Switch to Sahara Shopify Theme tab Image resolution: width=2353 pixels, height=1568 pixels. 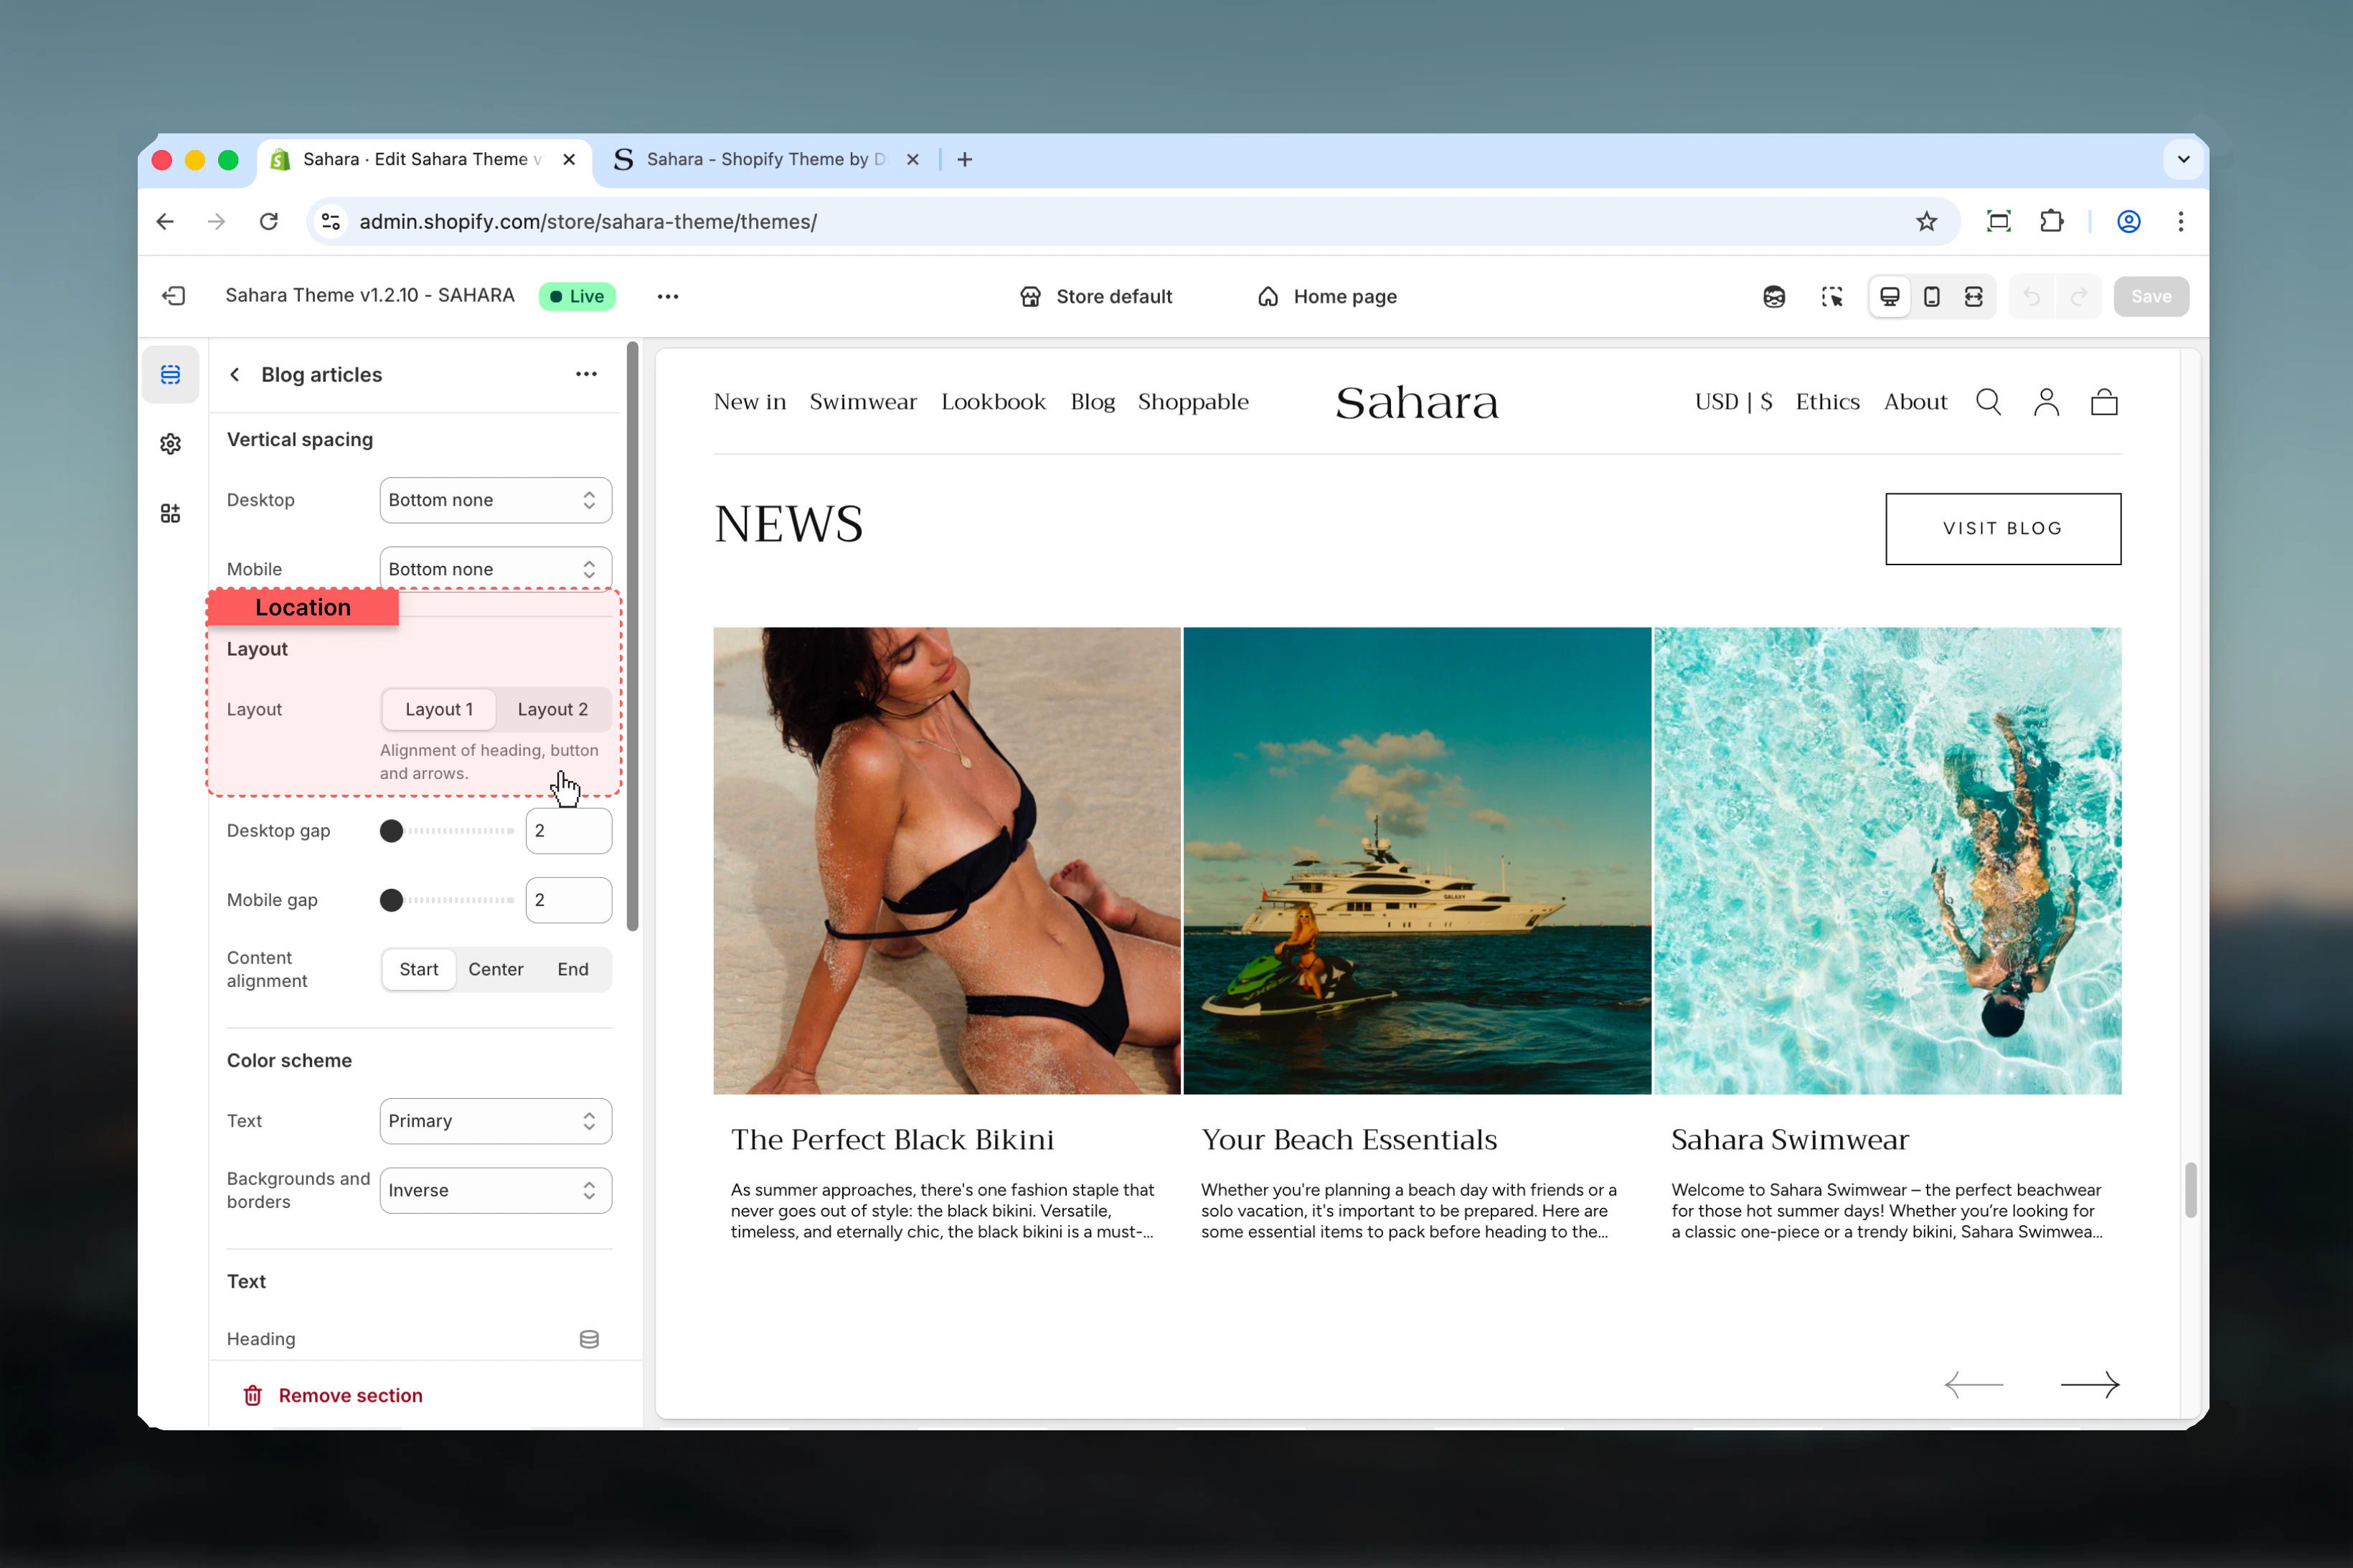(765, 159)
